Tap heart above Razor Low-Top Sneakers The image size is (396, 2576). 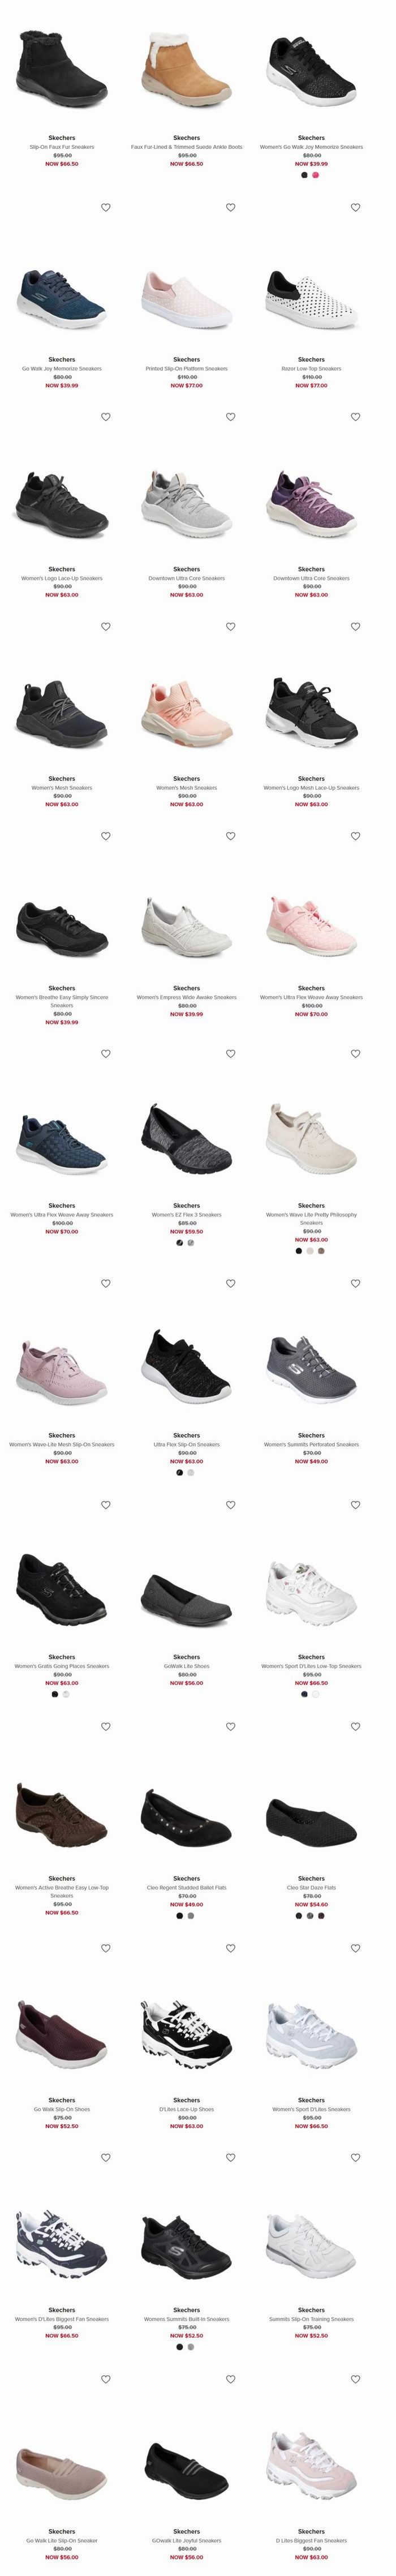point(355,207)
